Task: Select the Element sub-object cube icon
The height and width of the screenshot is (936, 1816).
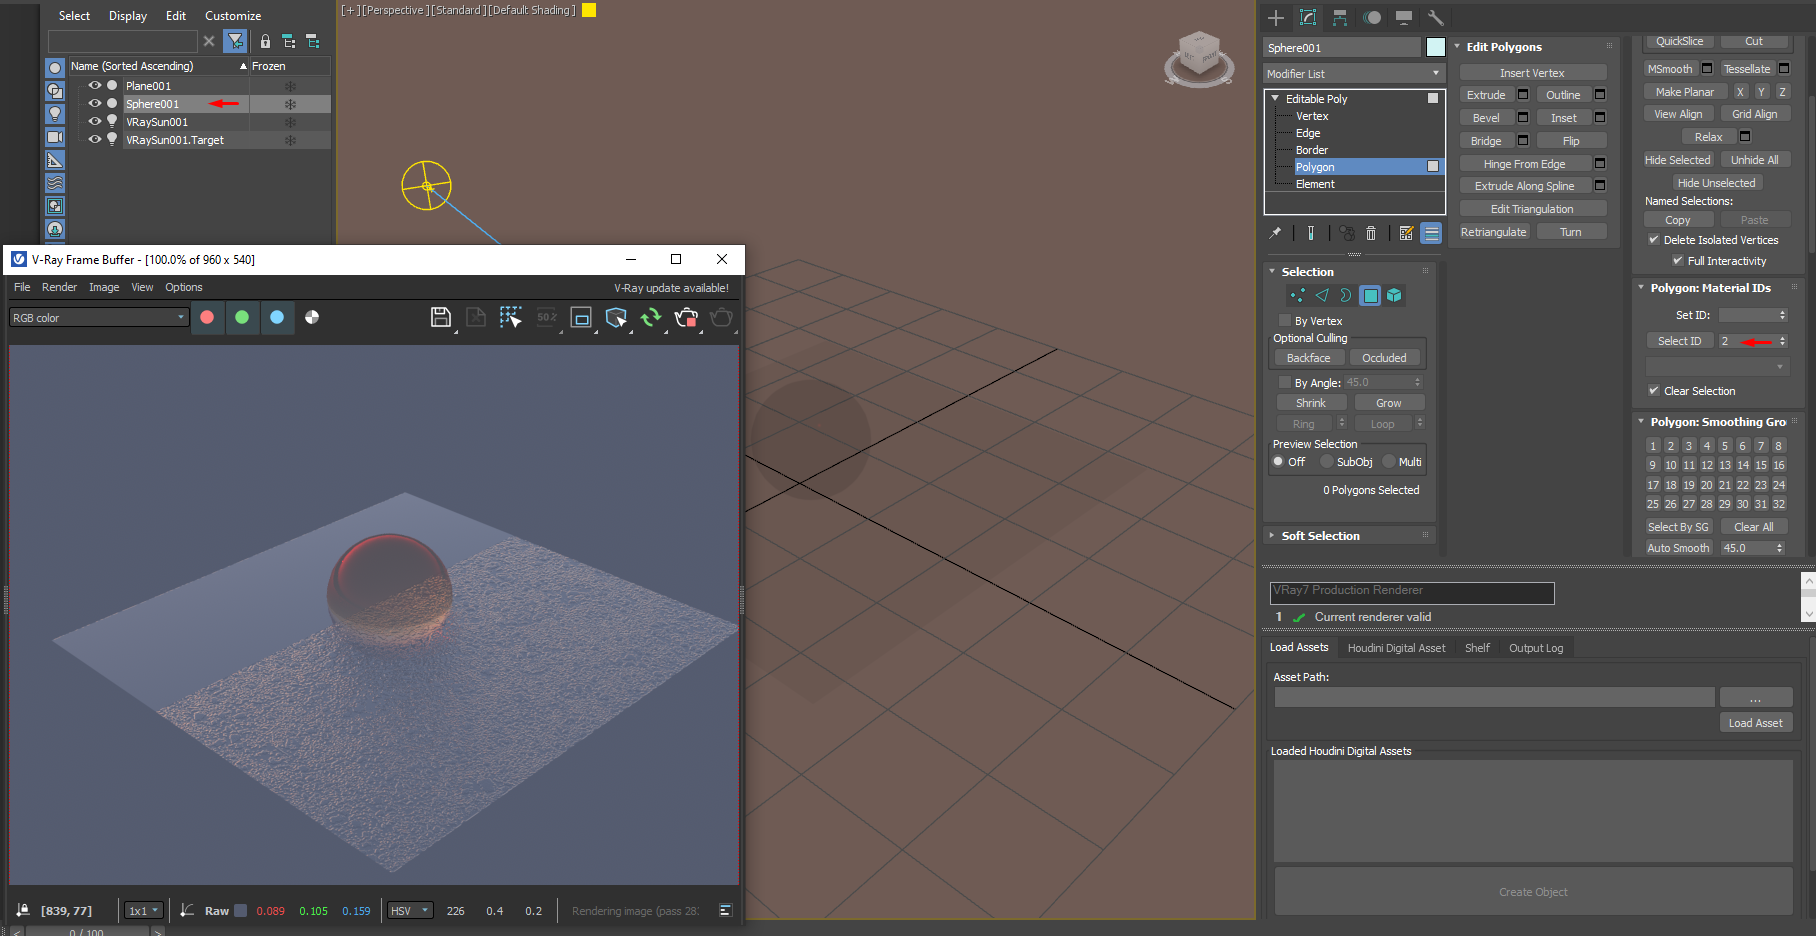Action: (1394, 295)
